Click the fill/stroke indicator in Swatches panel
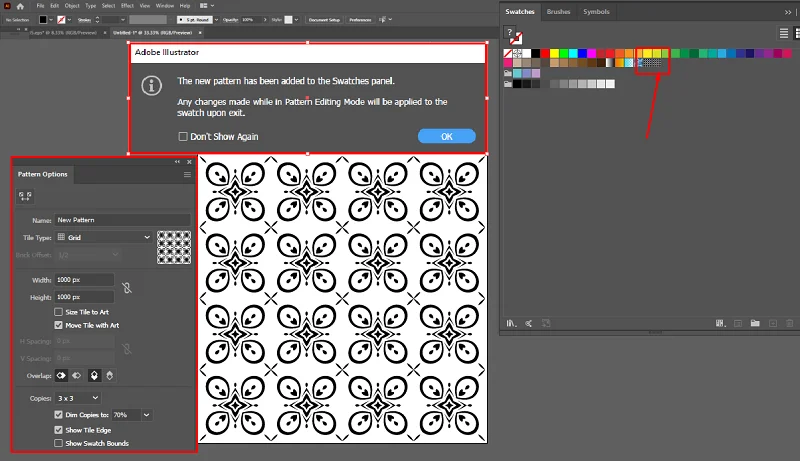This screenshot has height=461, width=800. [515, 38]
